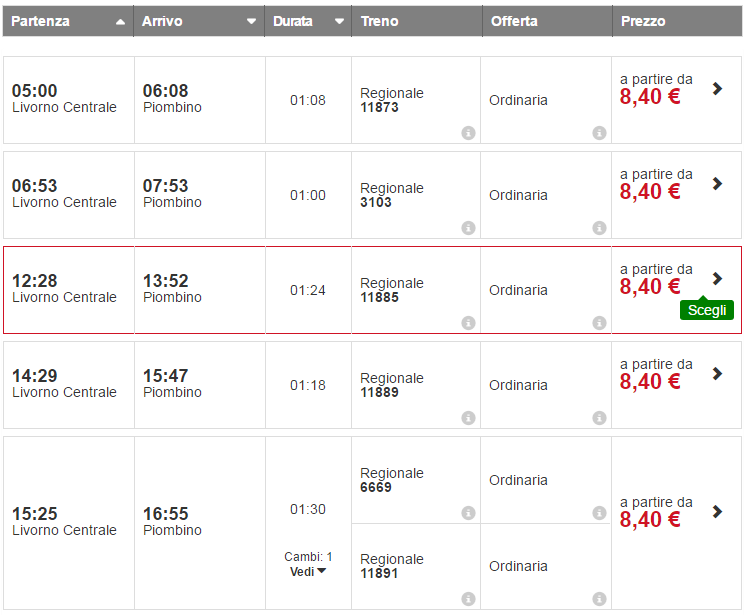Screen dimensions: 745x615
Task: Click info icon next to Regionale 11873
Action: click(x=468, y=133)
